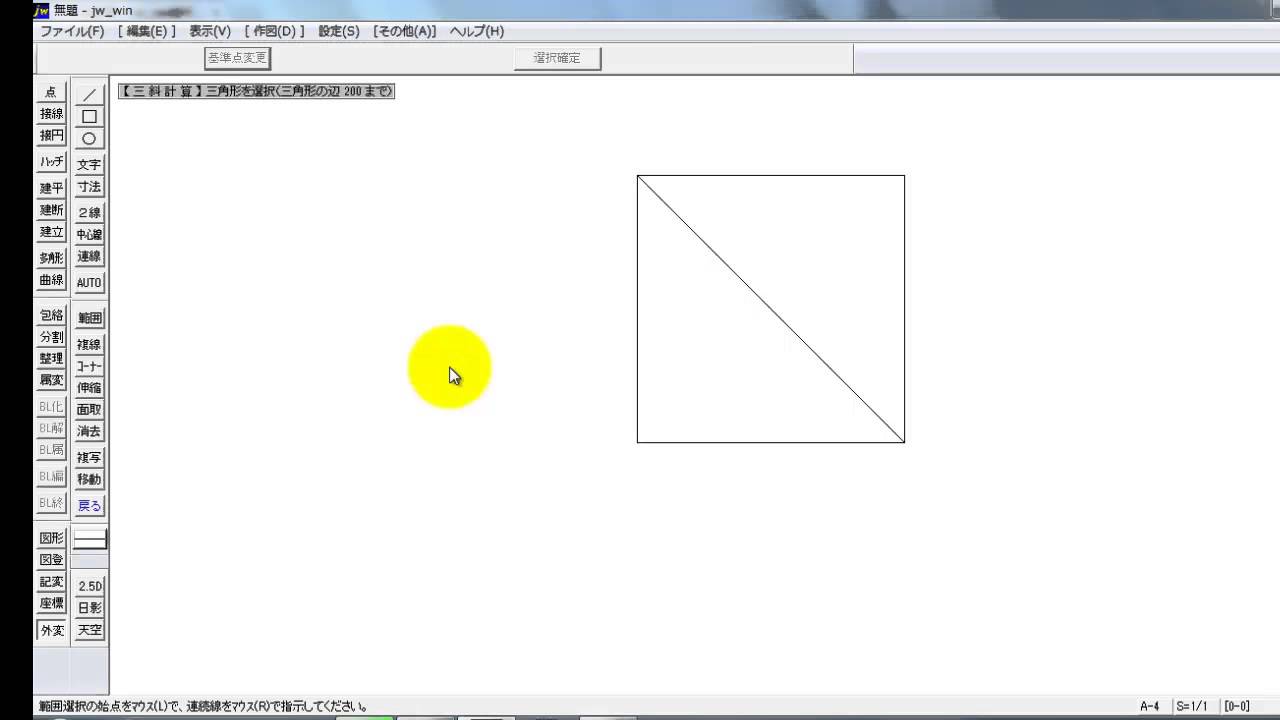Select the 接線 tangent line tool
Screen dimensions: 1280x720
pos(51,113)
